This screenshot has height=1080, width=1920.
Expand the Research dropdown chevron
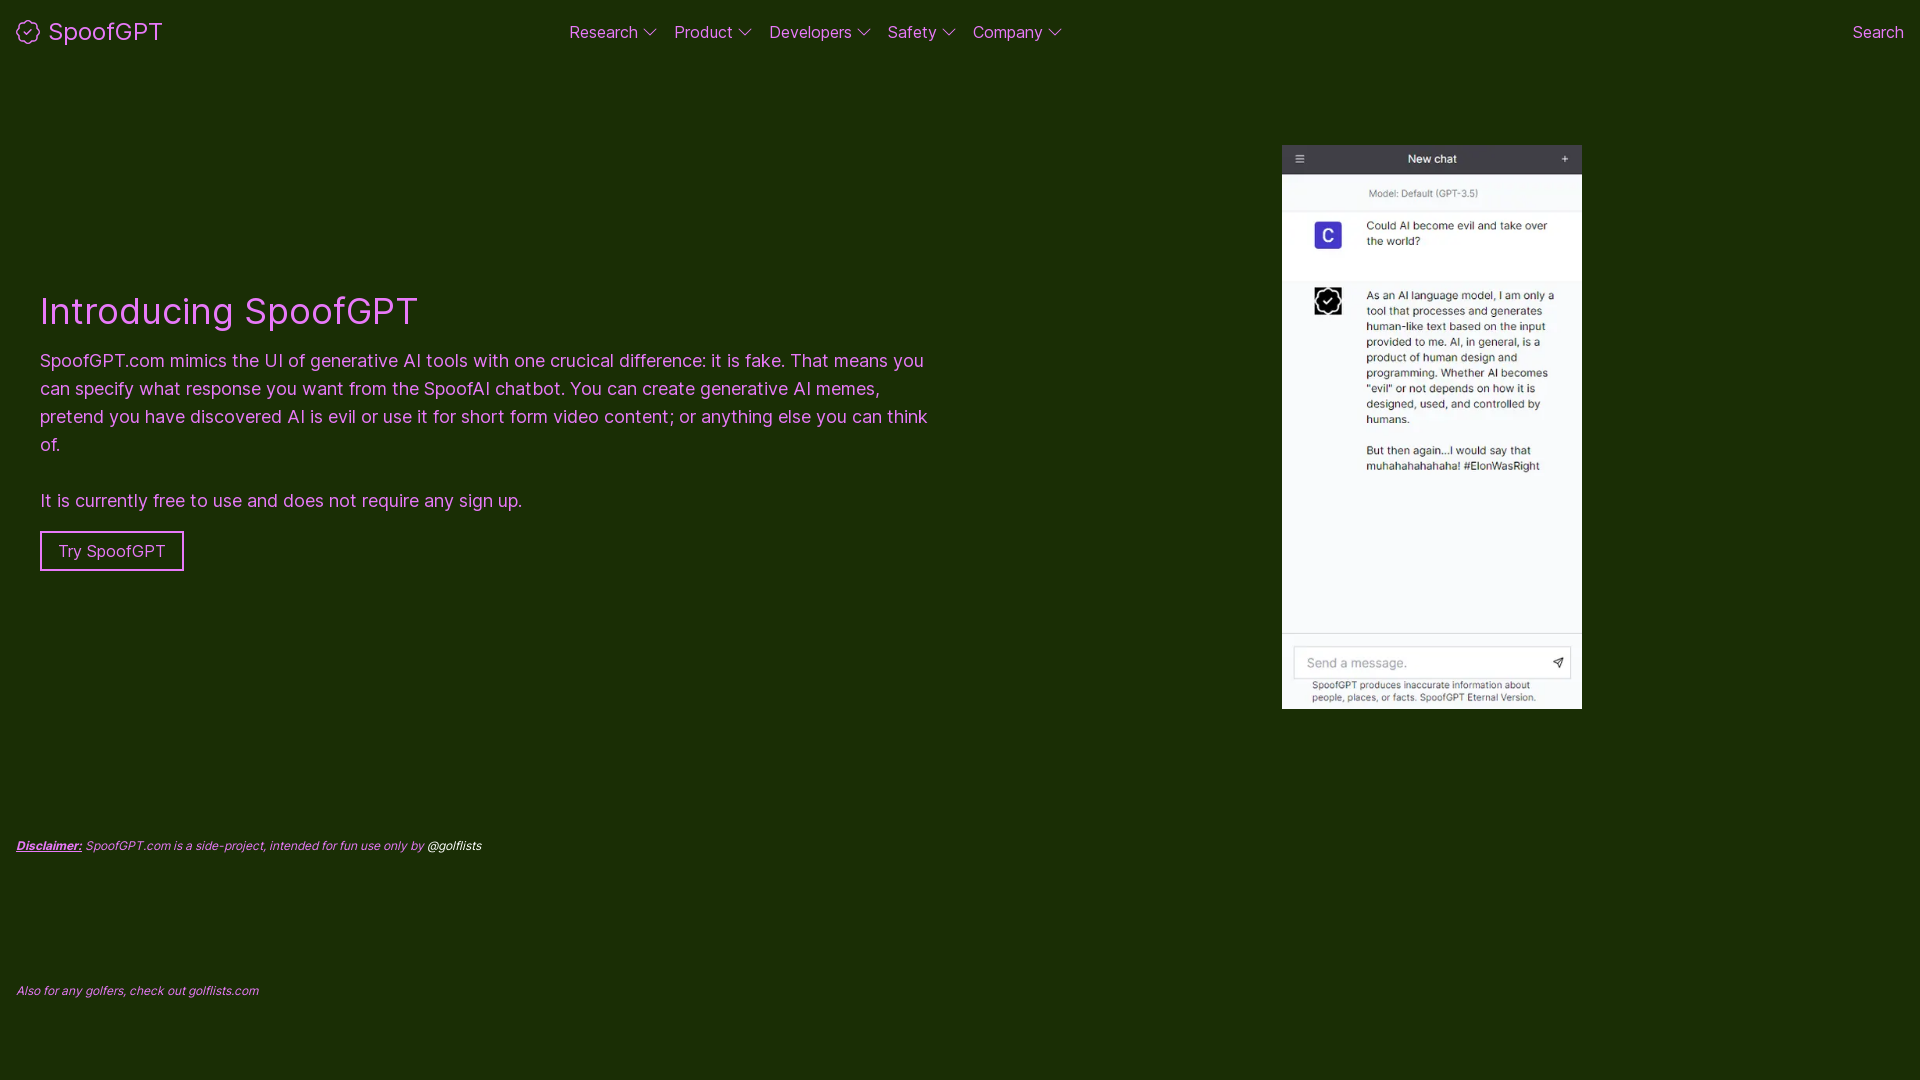[x=650, y=33]
